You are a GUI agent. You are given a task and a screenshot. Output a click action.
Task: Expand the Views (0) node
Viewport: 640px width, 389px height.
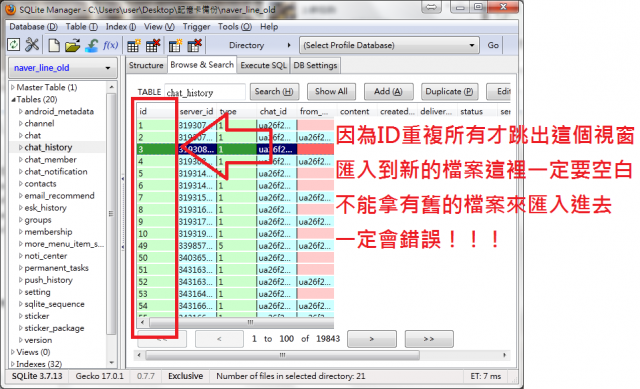13,352
